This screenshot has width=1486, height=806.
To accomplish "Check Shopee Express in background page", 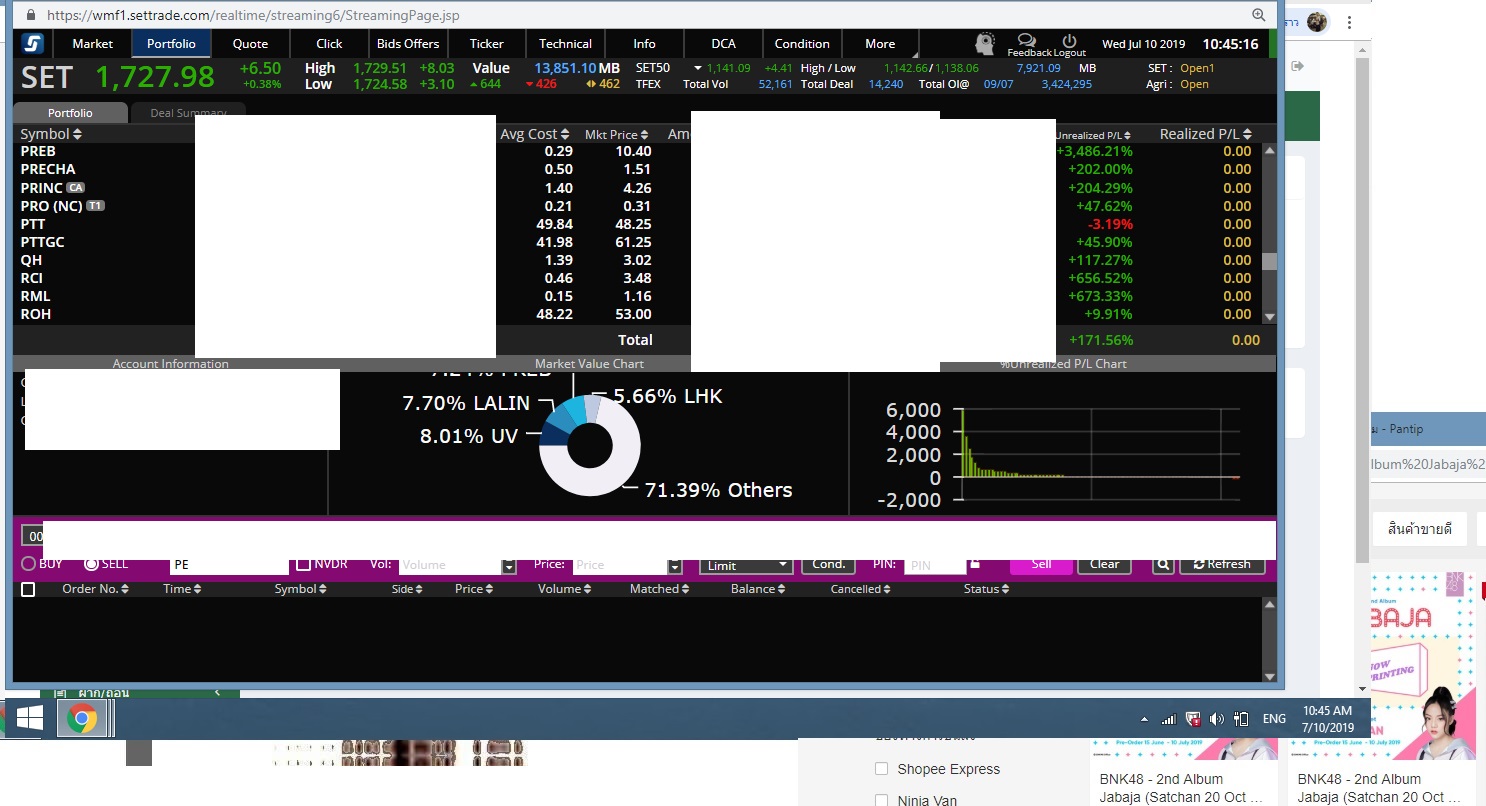I will coord(881,769).
